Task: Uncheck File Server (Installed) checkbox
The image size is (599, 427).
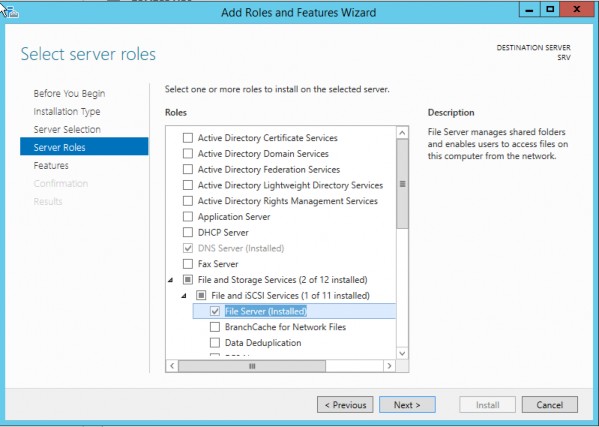Action: 215,311
